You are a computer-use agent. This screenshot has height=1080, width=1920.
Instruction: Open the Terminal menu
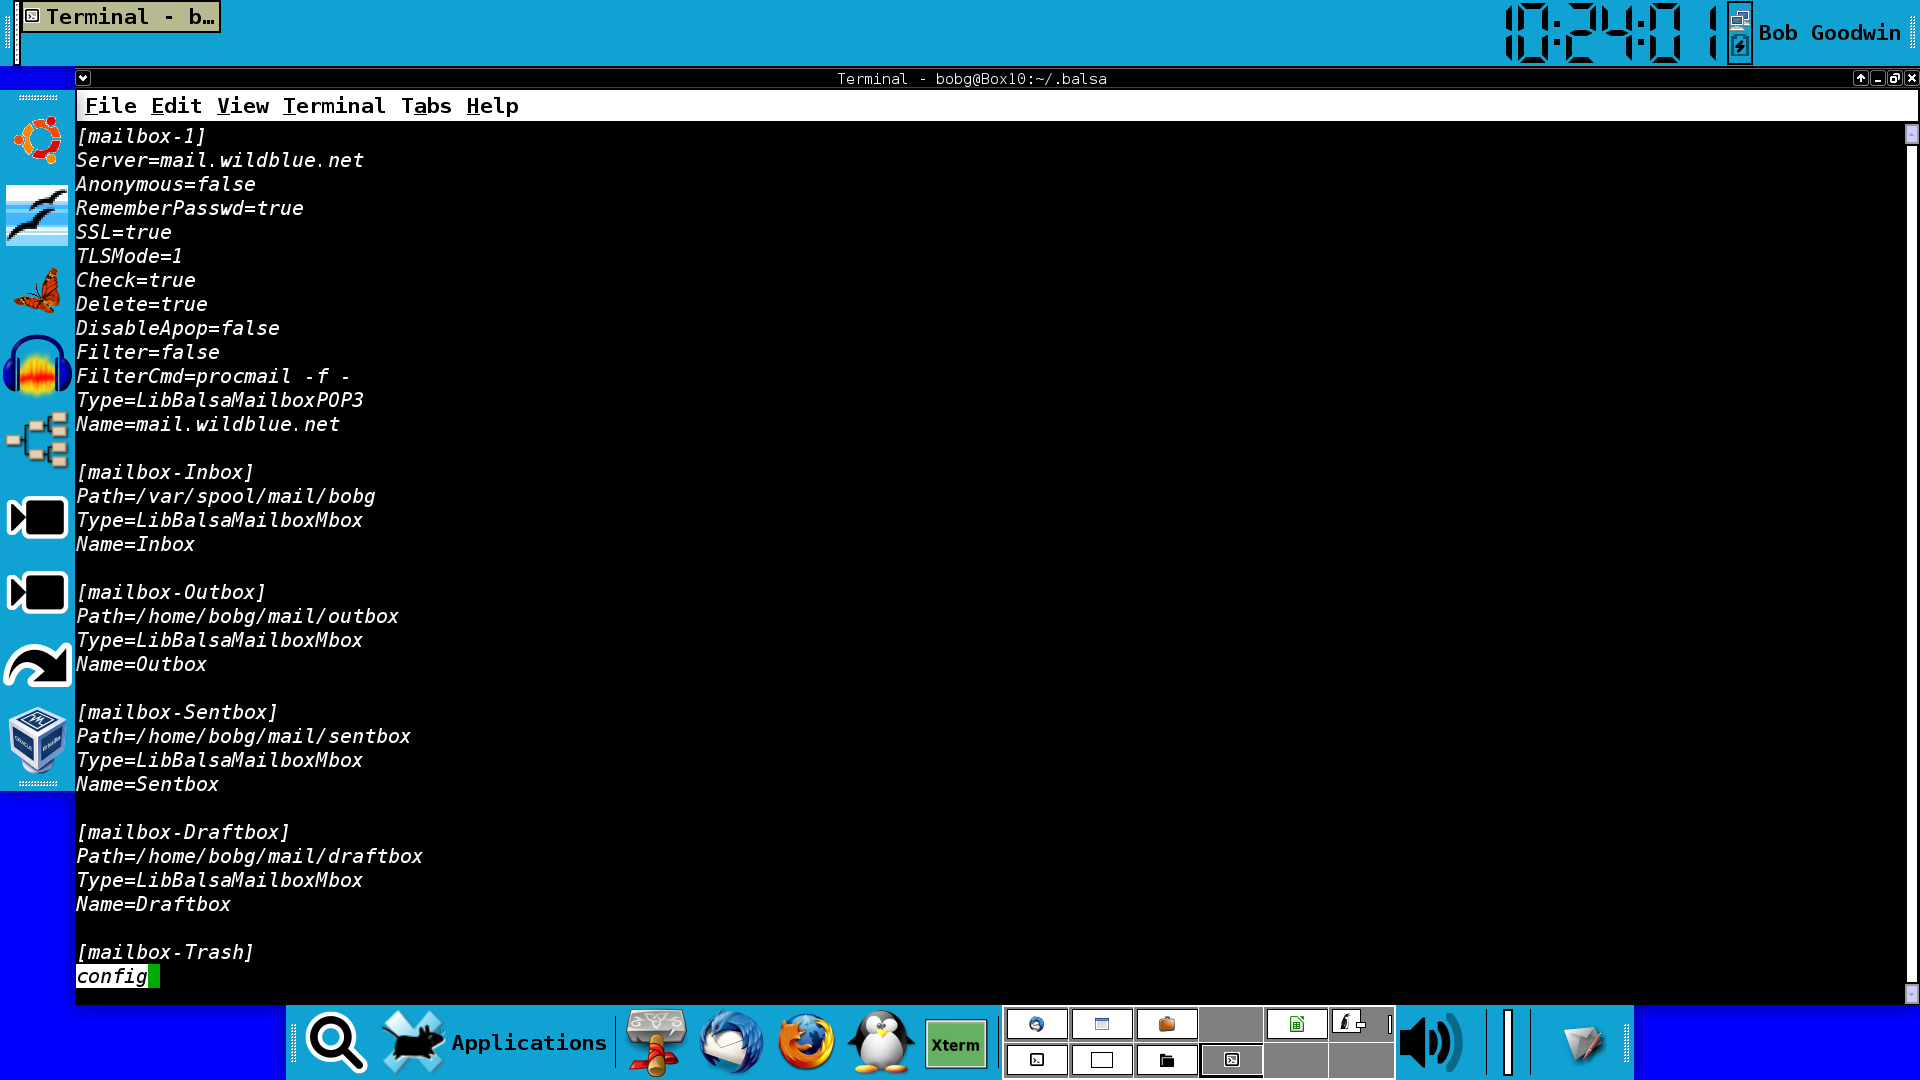coord(334,106)
